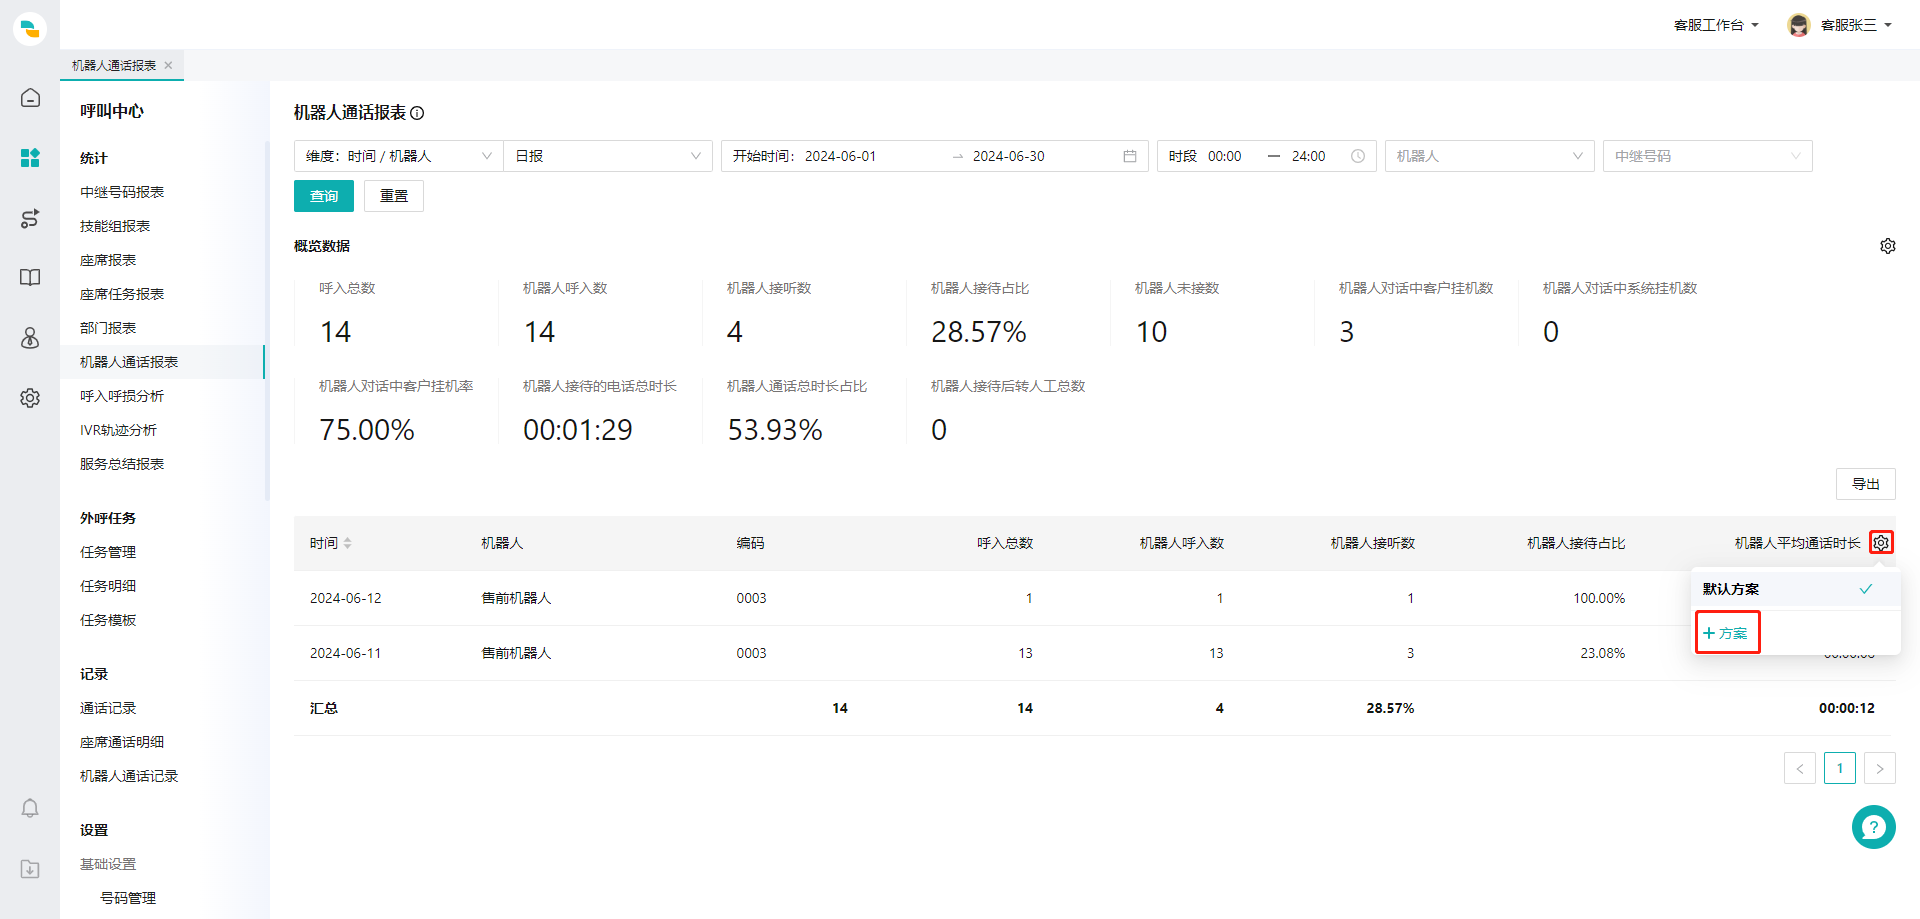Viewport: 1920px width, 919px height.
Task: Open the knowledge book sidebar icon
Action: click(x=30, y=277)
